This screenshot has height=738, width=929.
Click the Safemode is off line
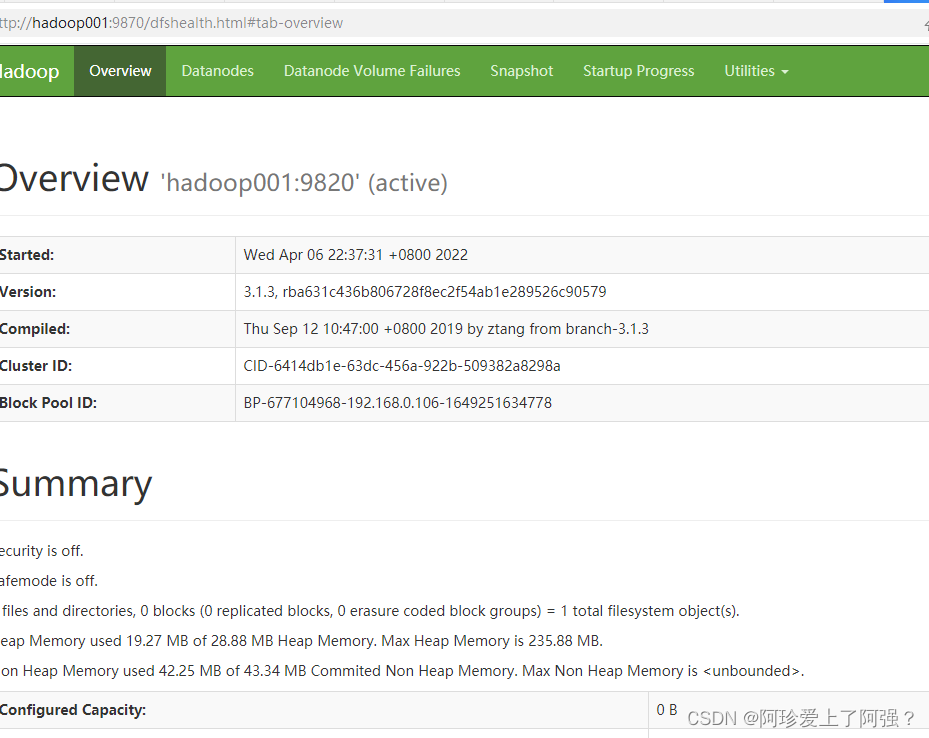tap(49, 581)
